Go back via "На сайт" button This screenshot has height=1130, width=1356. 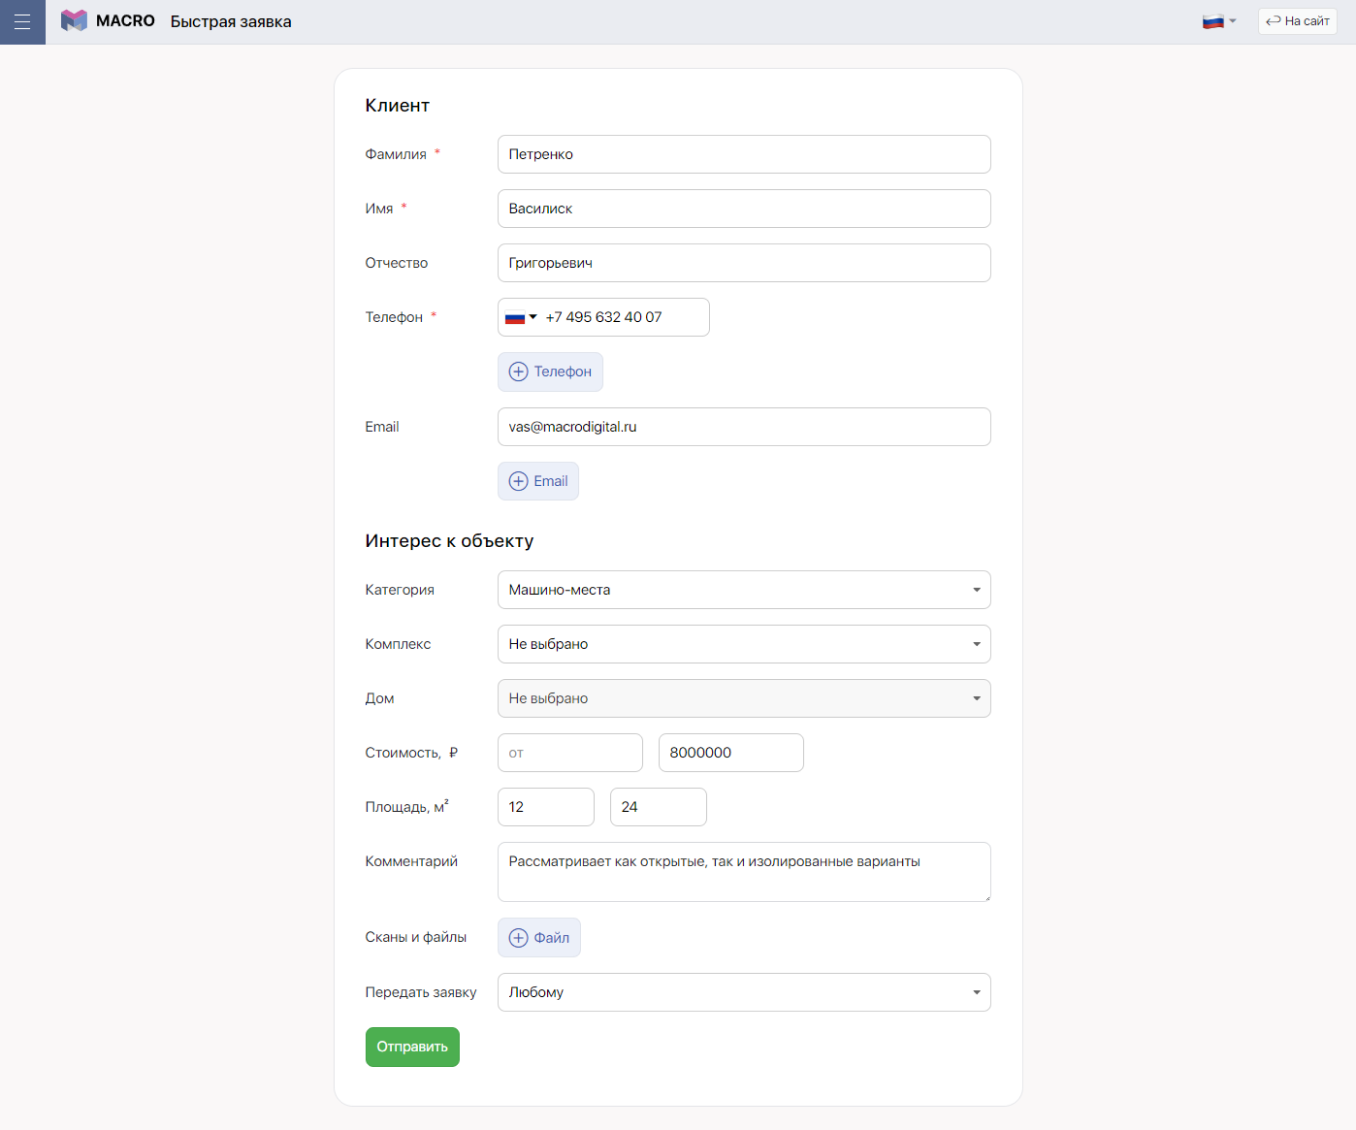[1297, 21]
